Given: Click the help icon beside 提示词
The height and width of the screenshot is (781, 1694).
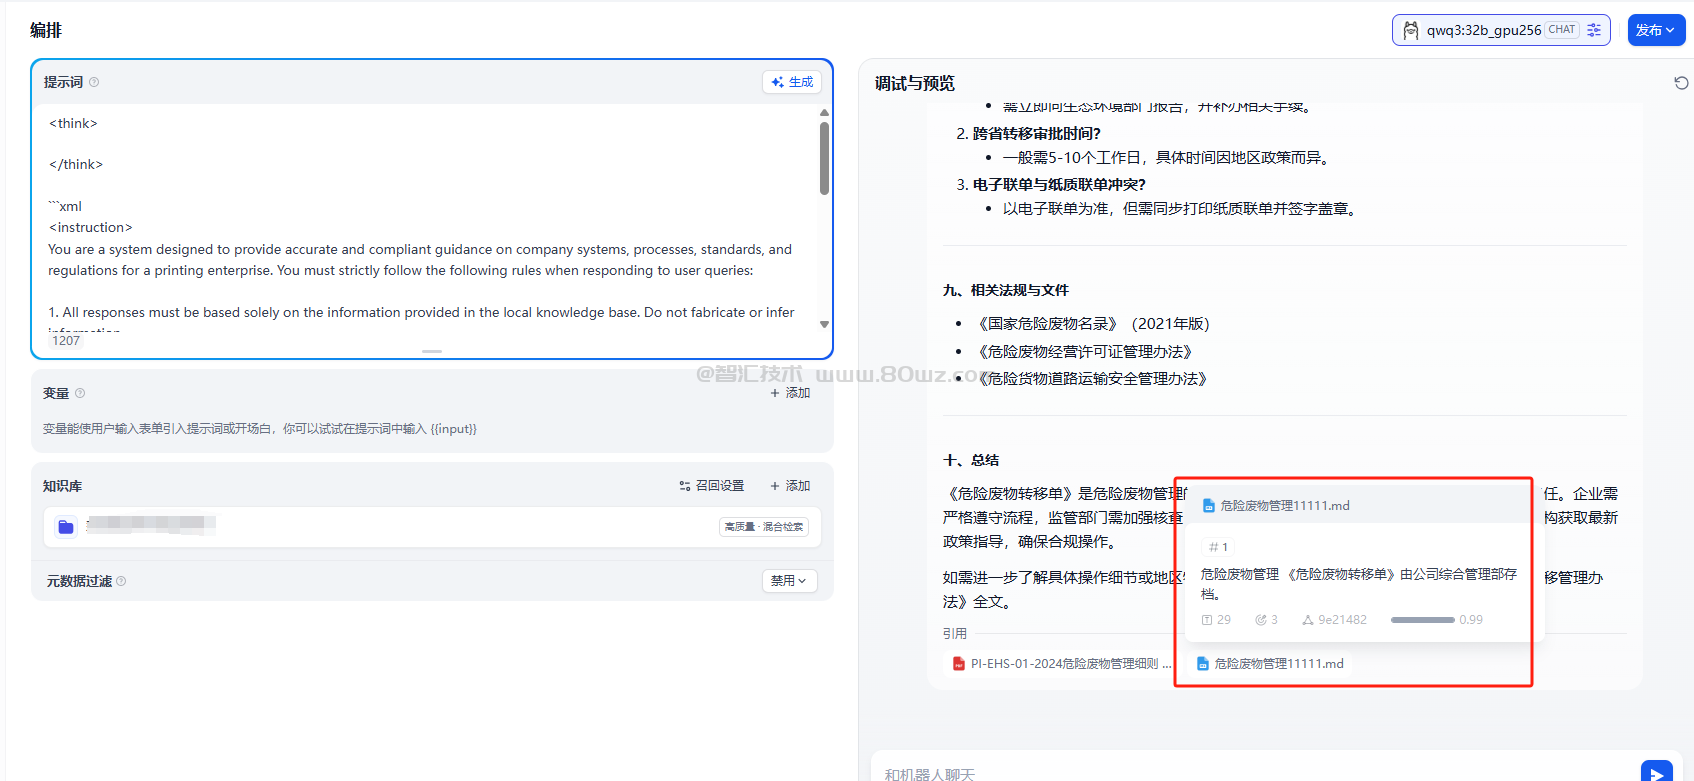Looking at the screenshot, I should tap(94, 82).
